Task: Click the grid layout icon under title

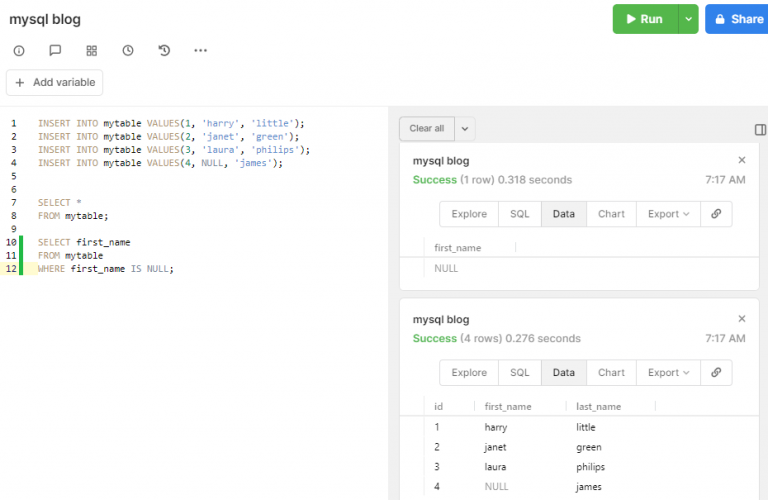Action: pos(92,50)
